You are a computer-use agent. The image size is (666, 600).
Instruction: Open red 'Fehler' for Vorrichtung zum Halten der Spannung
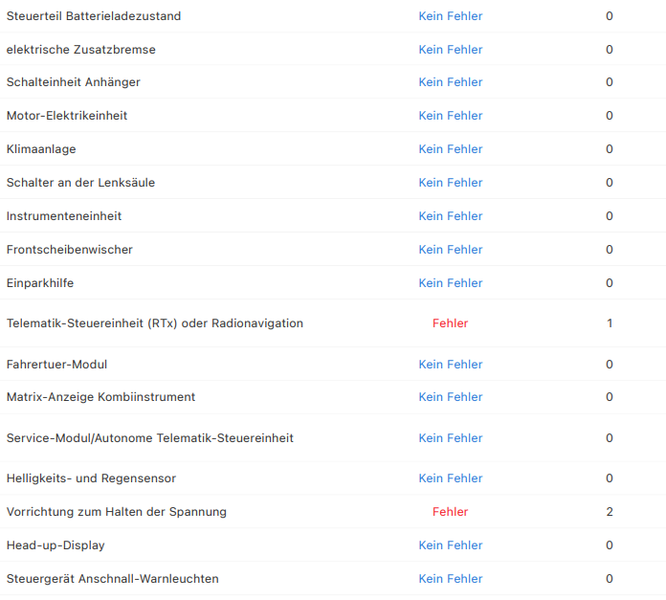pos(450,511)
